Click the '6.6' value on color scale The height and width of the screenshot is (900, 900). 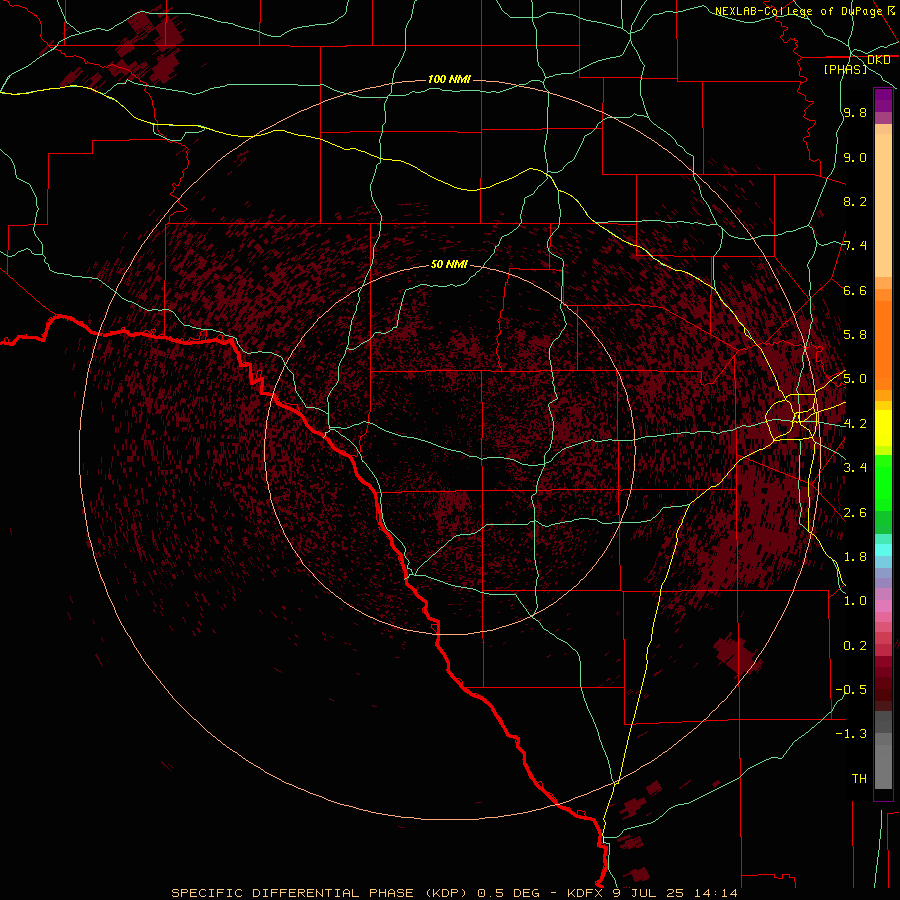[855, 290]
